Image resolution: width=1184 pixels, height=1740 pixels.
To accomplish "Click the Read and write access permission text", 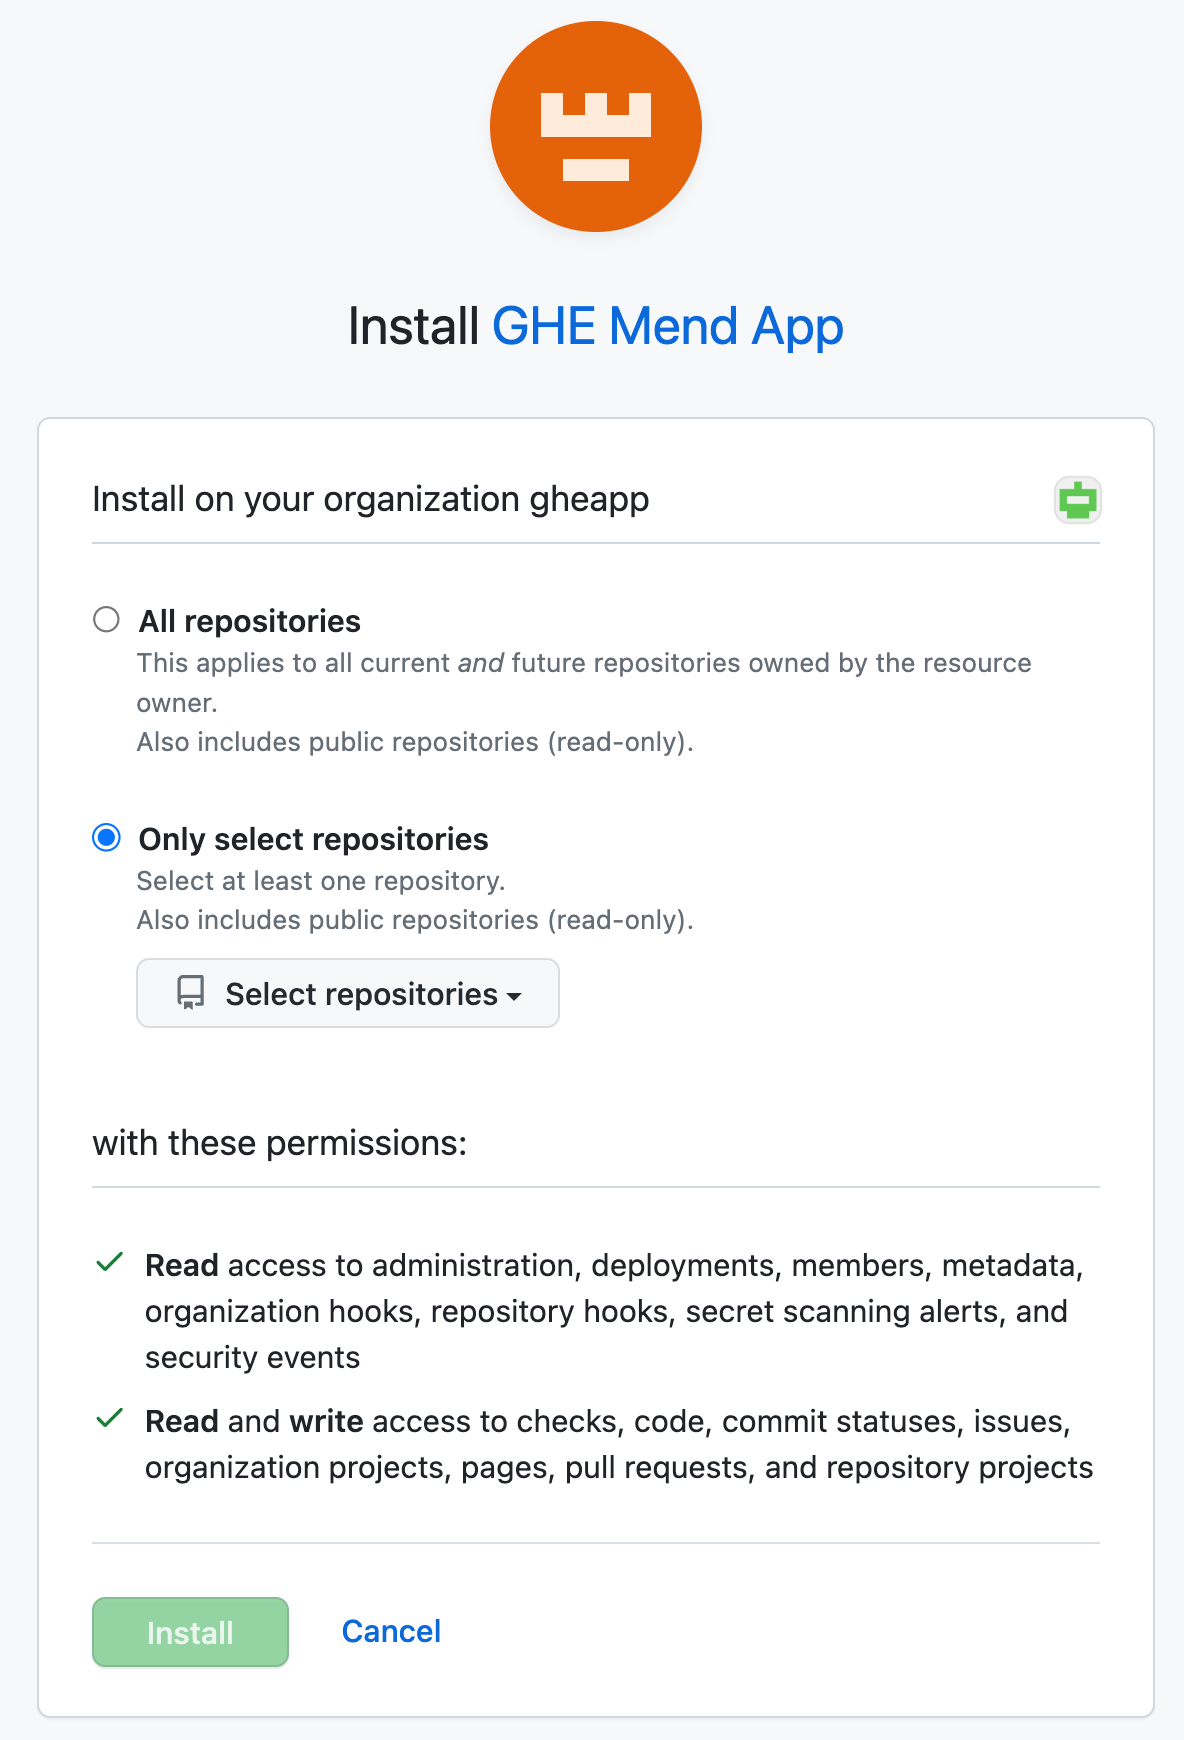I will pos(618,1444).
